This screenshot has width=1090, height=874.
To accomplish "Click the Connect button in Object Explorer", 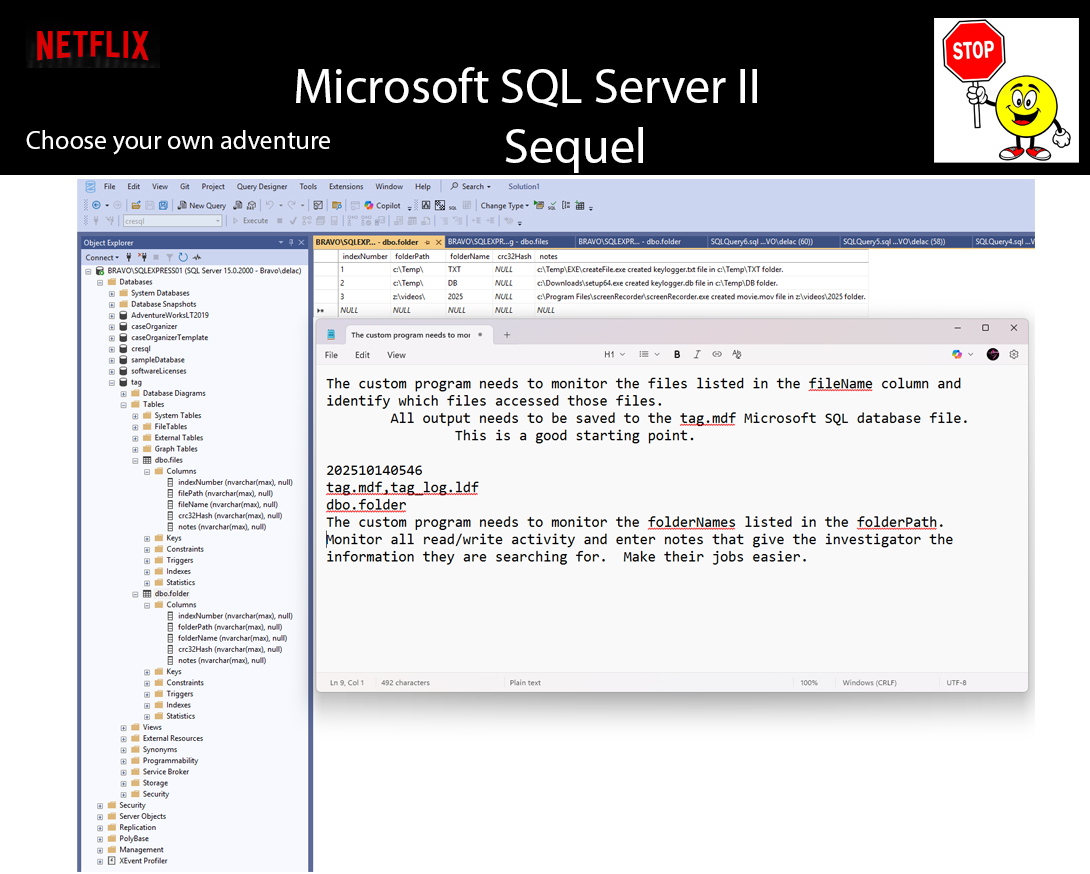I will click(102, 257).
